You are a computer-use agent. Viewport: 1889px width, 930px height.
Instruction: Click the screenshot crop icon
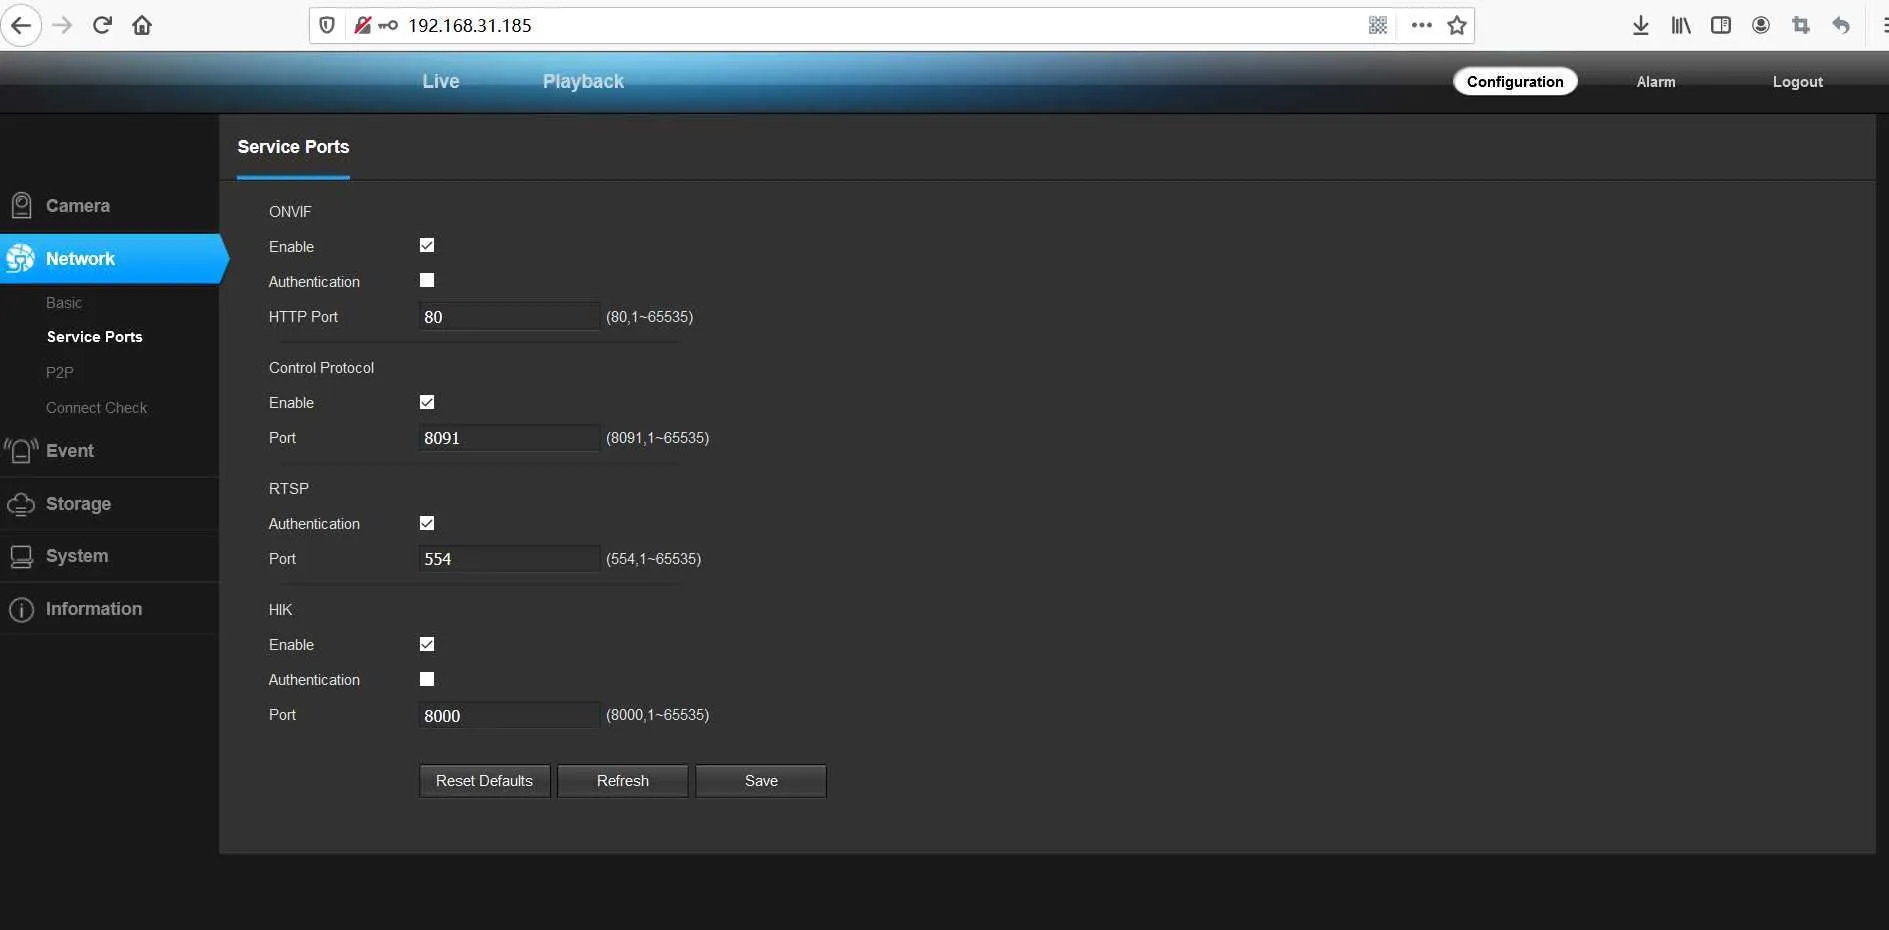[1801, 25]
